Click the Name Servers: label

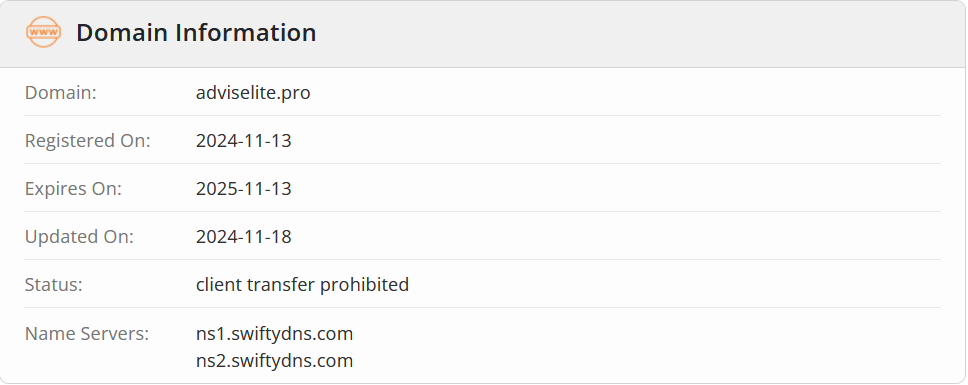pos(87,334)
